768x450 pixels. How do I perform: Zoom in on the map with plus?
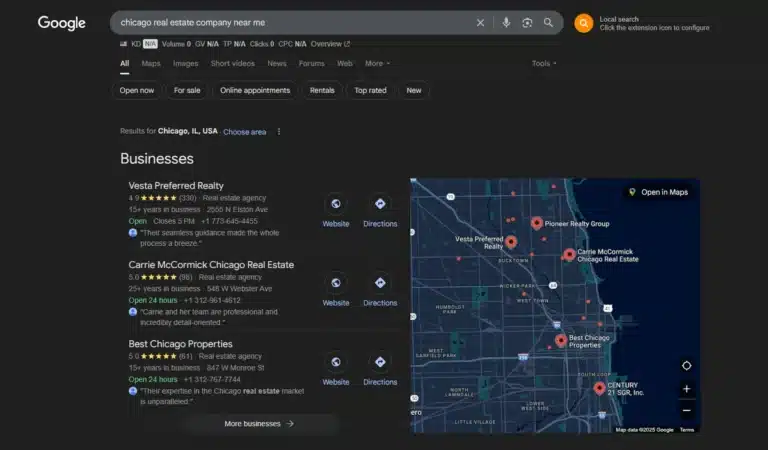[x=686, y=389]
